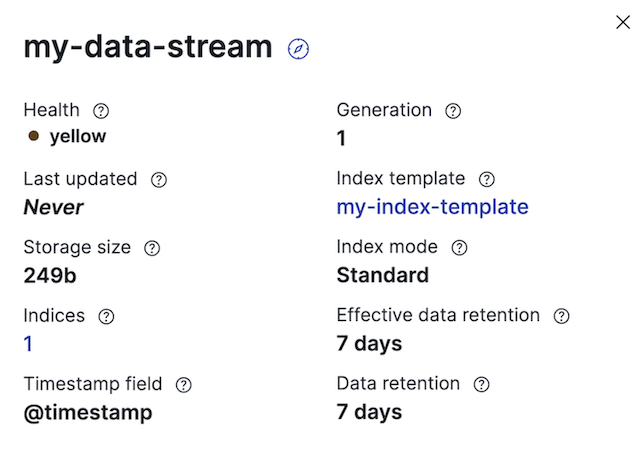
Task: Open the indices count link "1"
Action: pyautogui.click(x=29, y=344)
